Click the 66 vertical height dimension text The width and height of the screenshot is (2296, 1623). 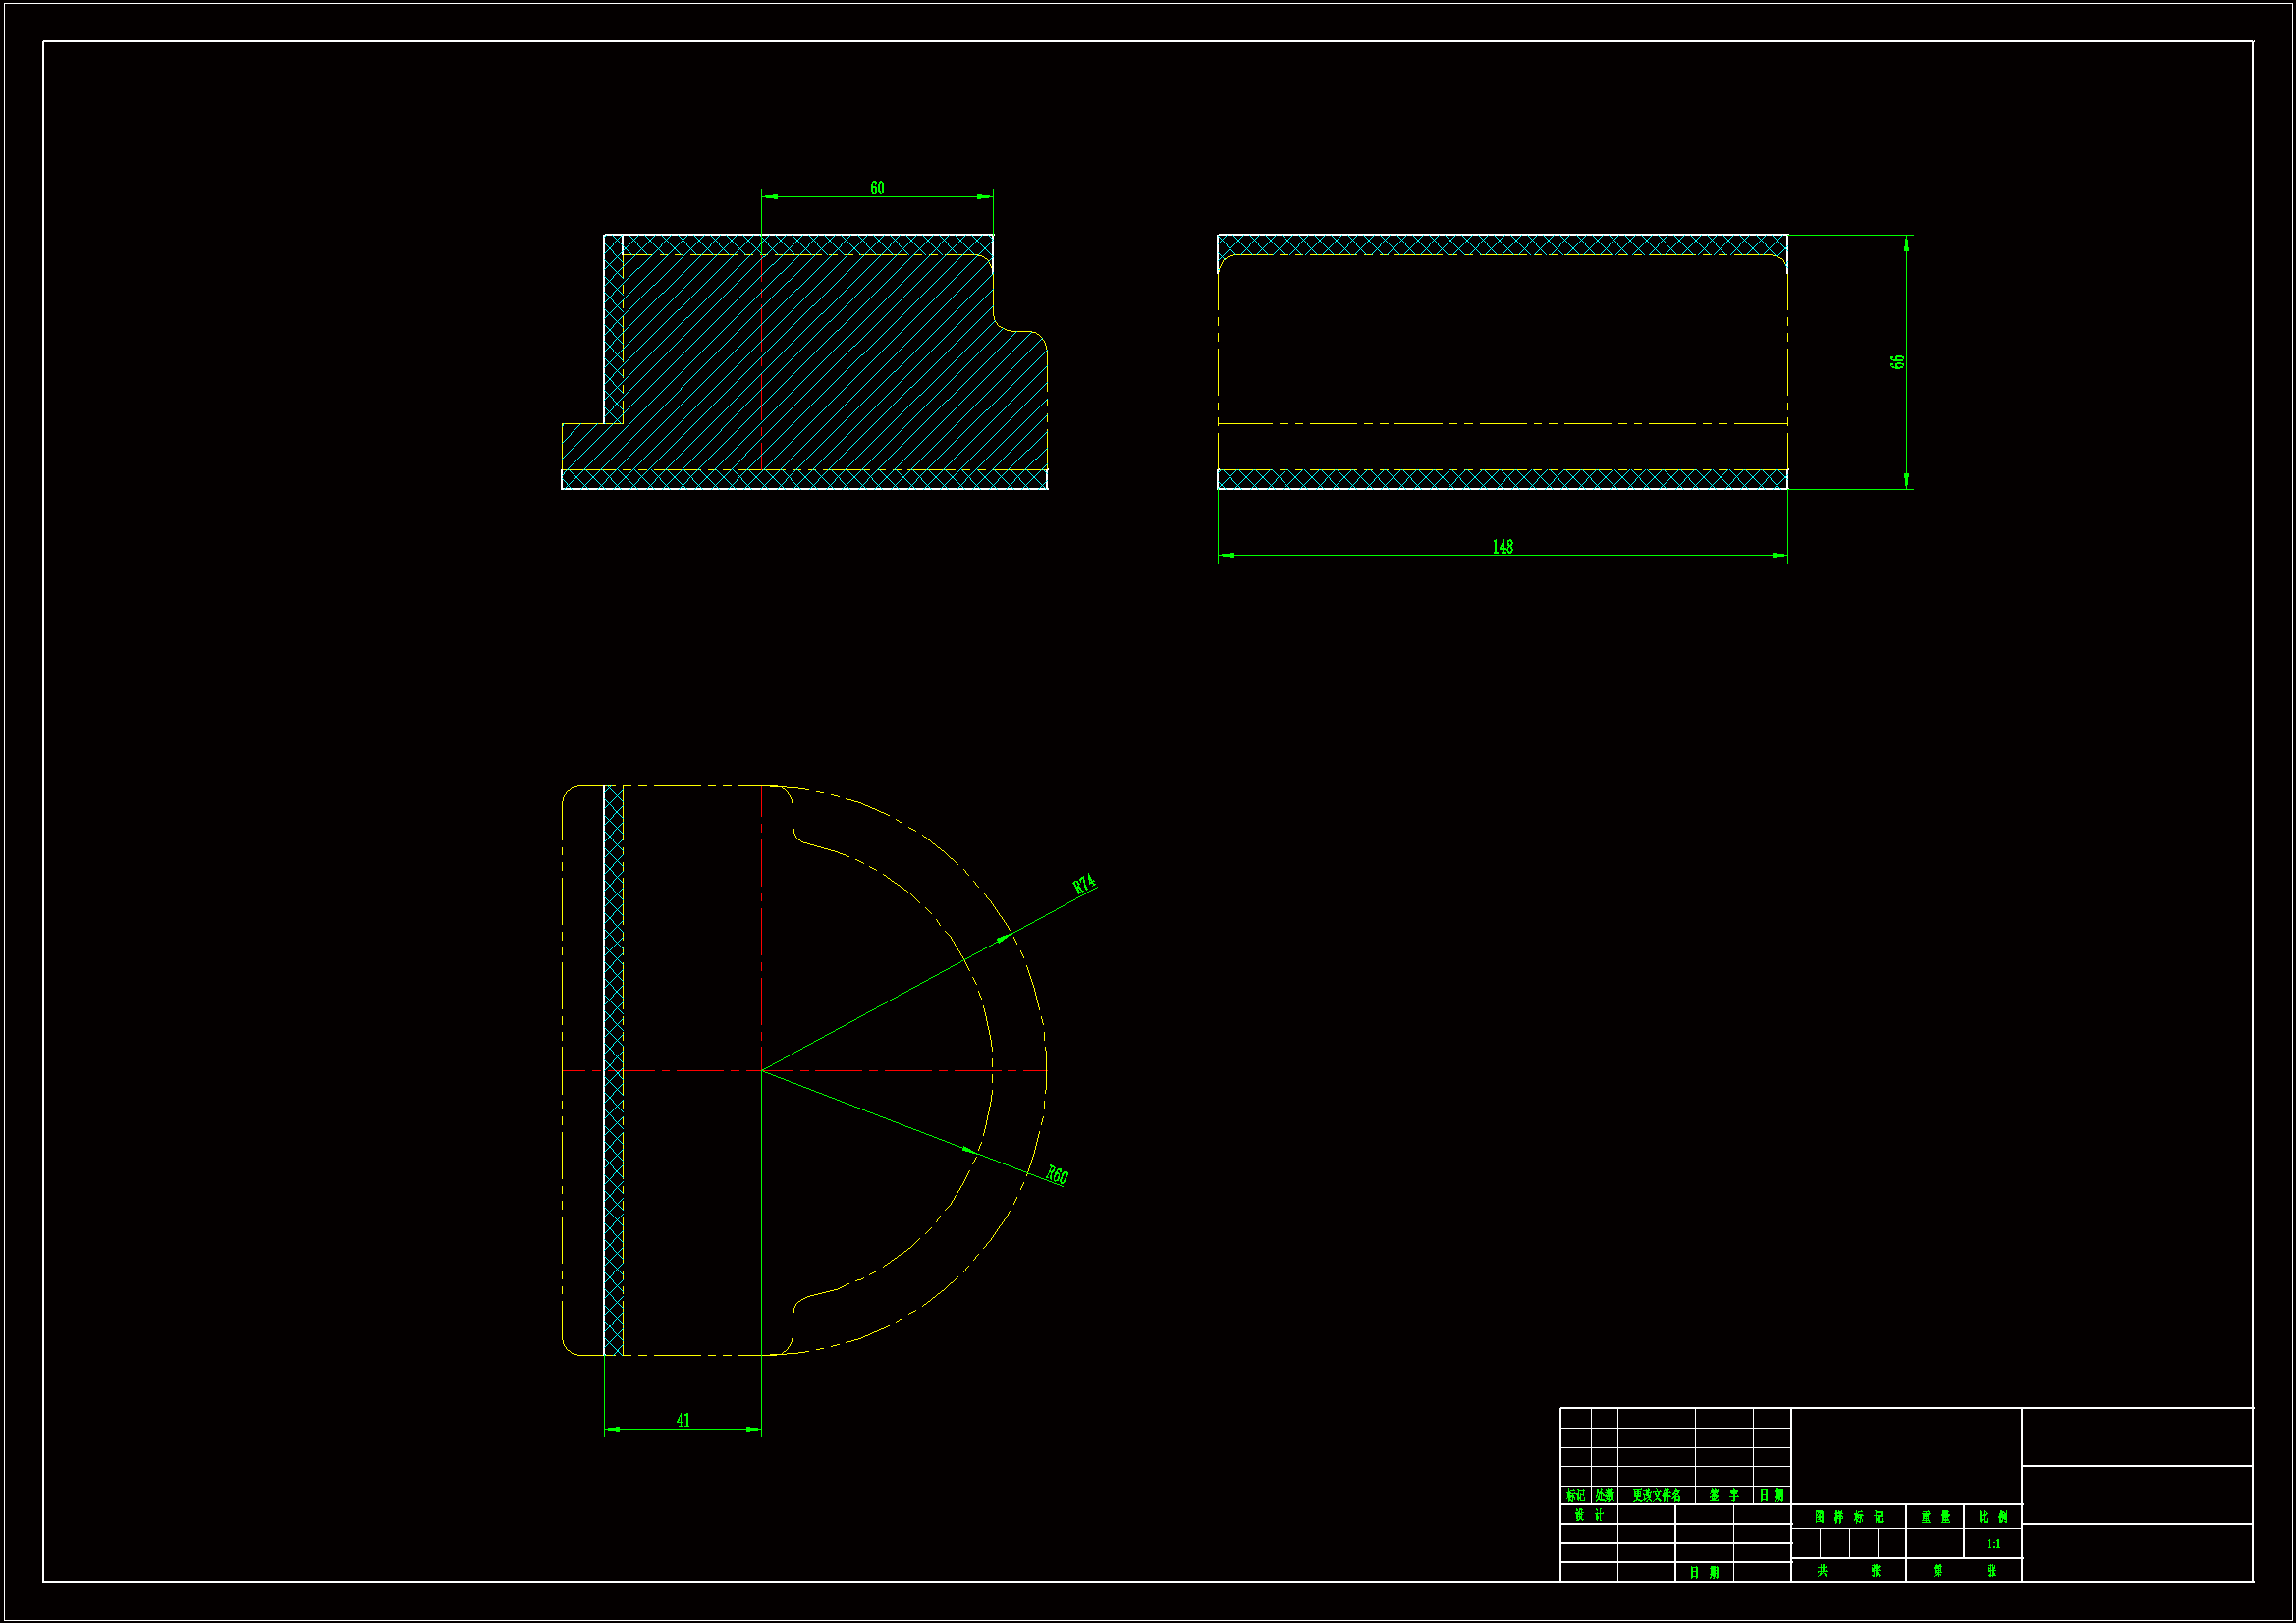point(1897,362)
